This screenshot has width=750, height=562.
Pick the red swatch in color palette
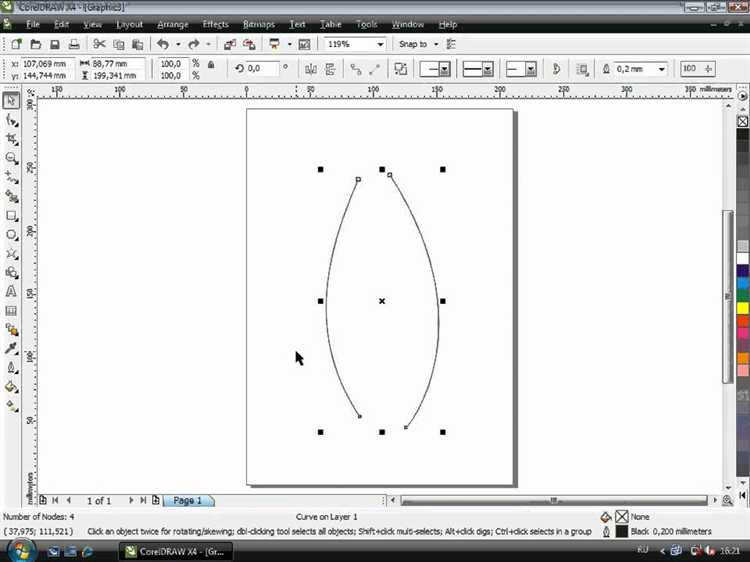point(742,320)
